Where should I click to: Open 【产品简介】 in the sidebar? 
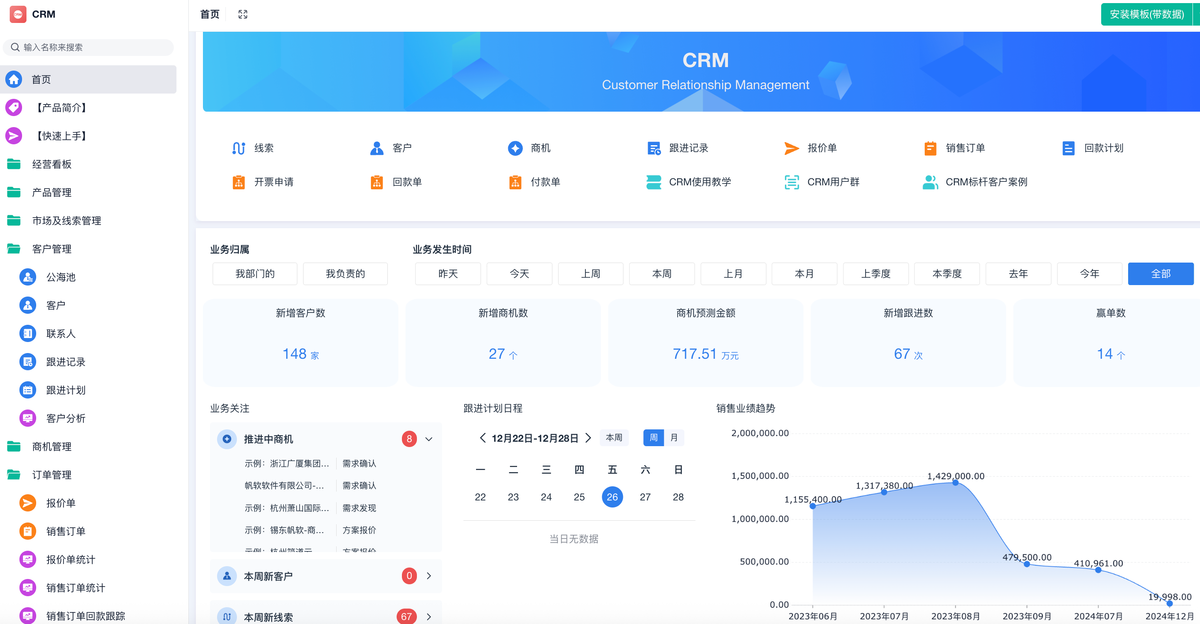coord(89,107)
